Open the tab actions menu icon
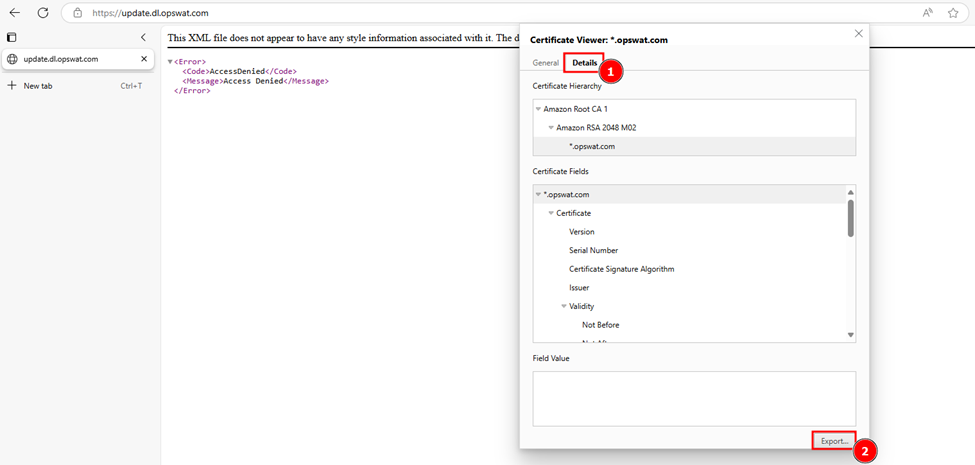The image size is (975, 465). coord(12,37)
